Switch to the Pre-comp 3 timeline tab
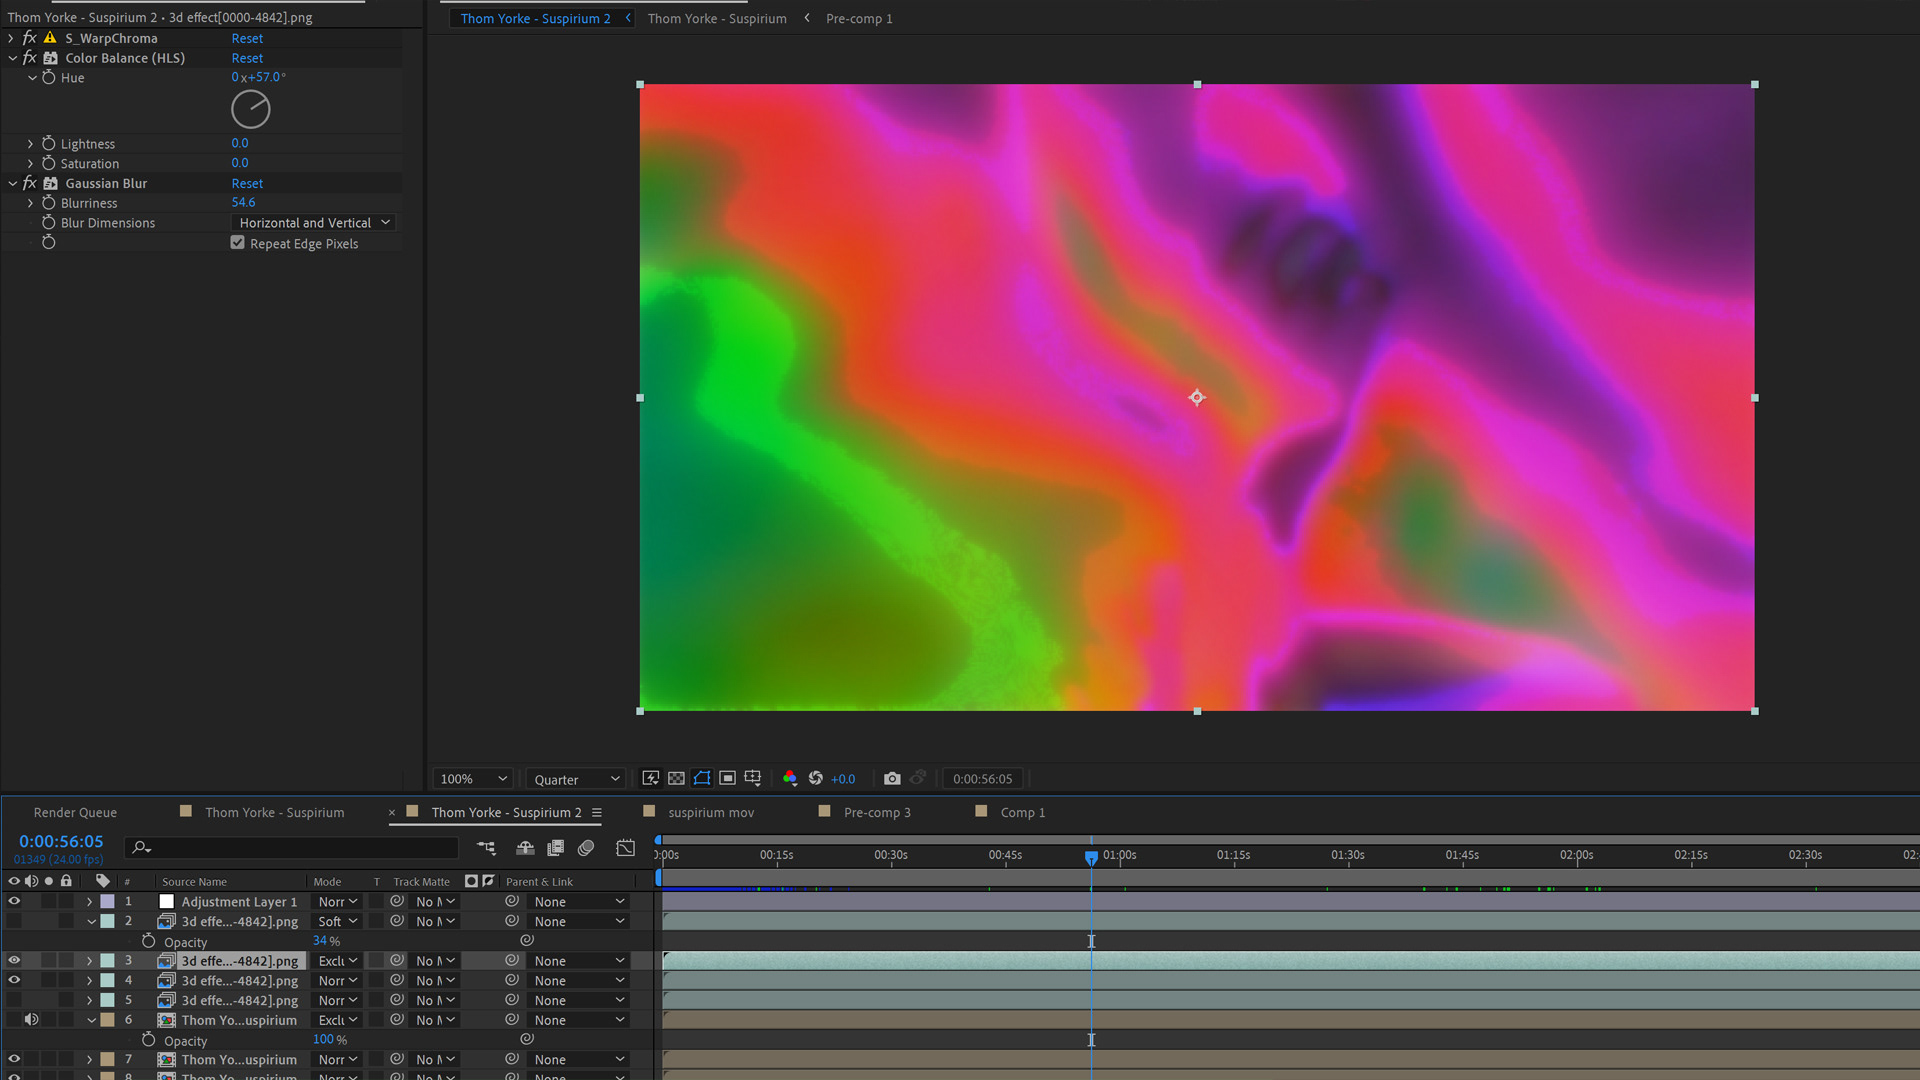Screen dimensions: 1920x1080 pyautogui.click(x=876, y=812)
